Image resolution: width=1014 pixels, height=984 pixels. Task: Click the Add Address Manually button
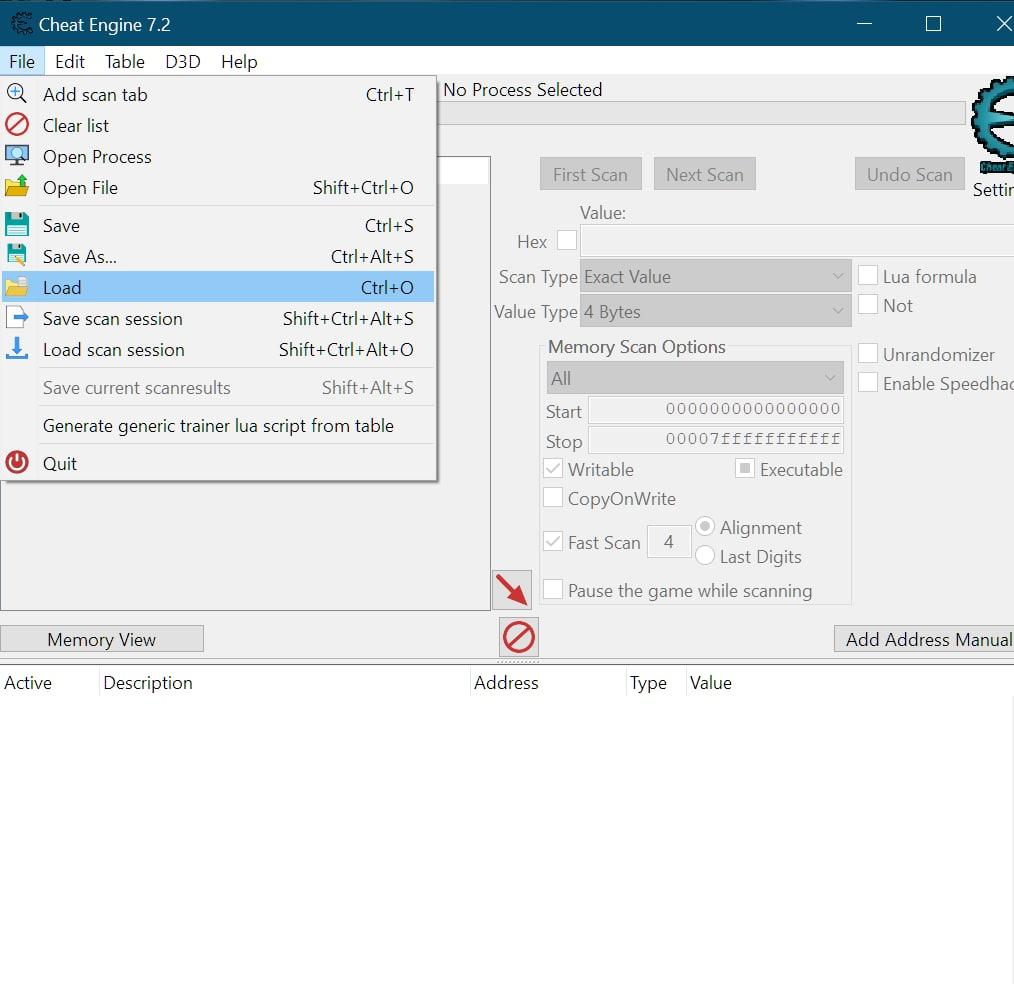[x=924, y=639]
